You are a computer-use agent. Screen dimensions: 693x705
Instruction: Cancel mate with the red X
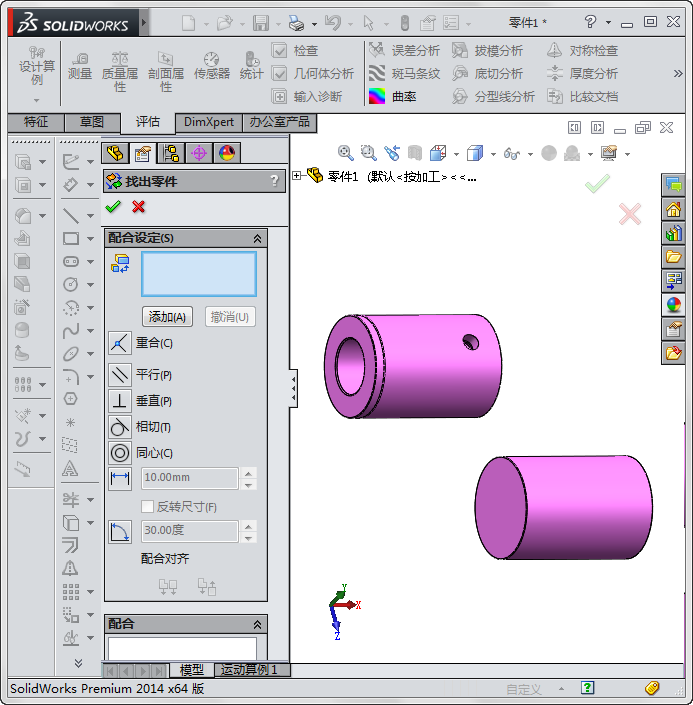click(x=138, y=207)
